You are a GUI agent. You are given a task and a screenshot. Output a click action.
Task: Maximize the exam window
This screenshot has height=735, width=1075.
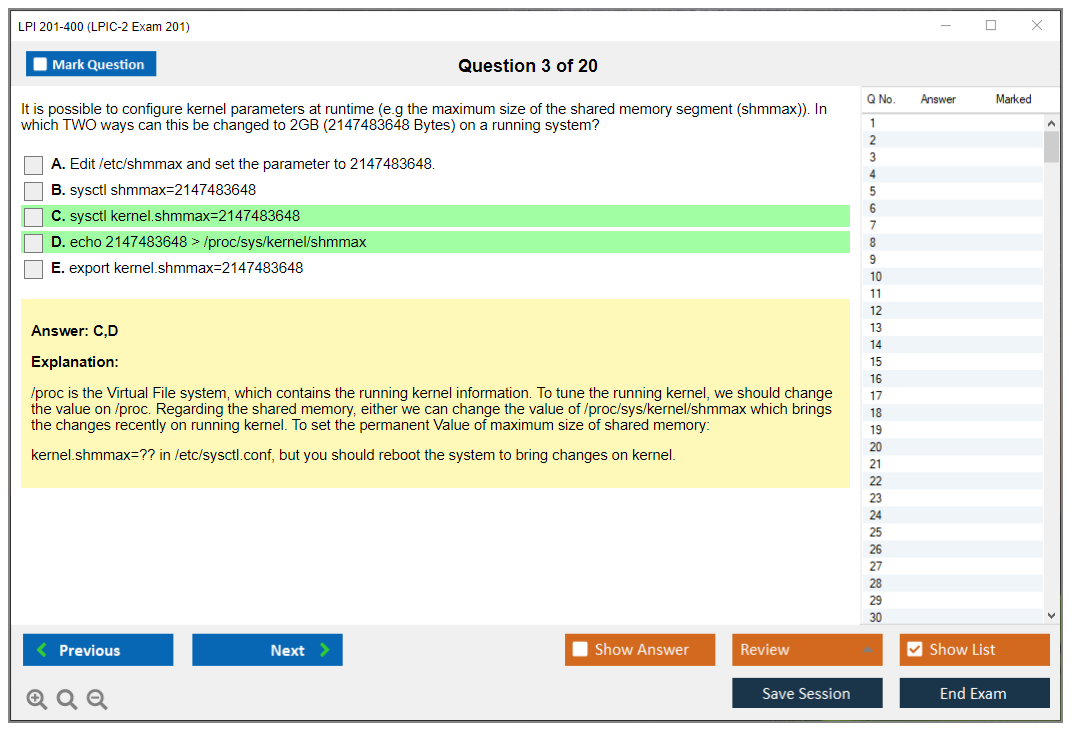pos(990,26)
